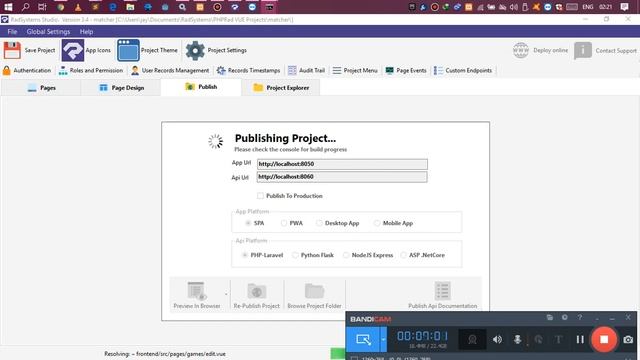The image size is (640, 360).
Task: Open User Records Management
Action: 170,70
